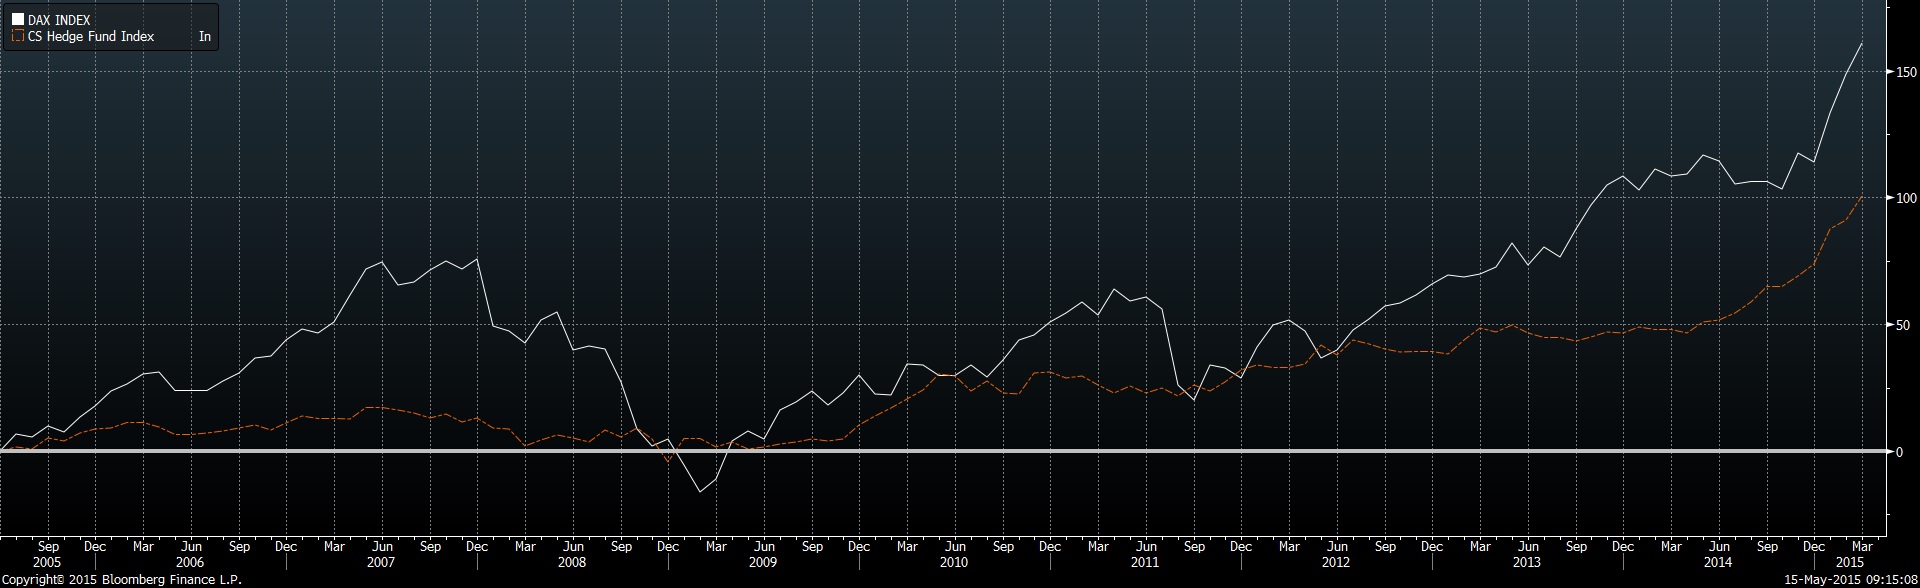Viewport: 1920px width, 588px height.
Task: Click the 2006 year label
Action: (x=190, y=563)
